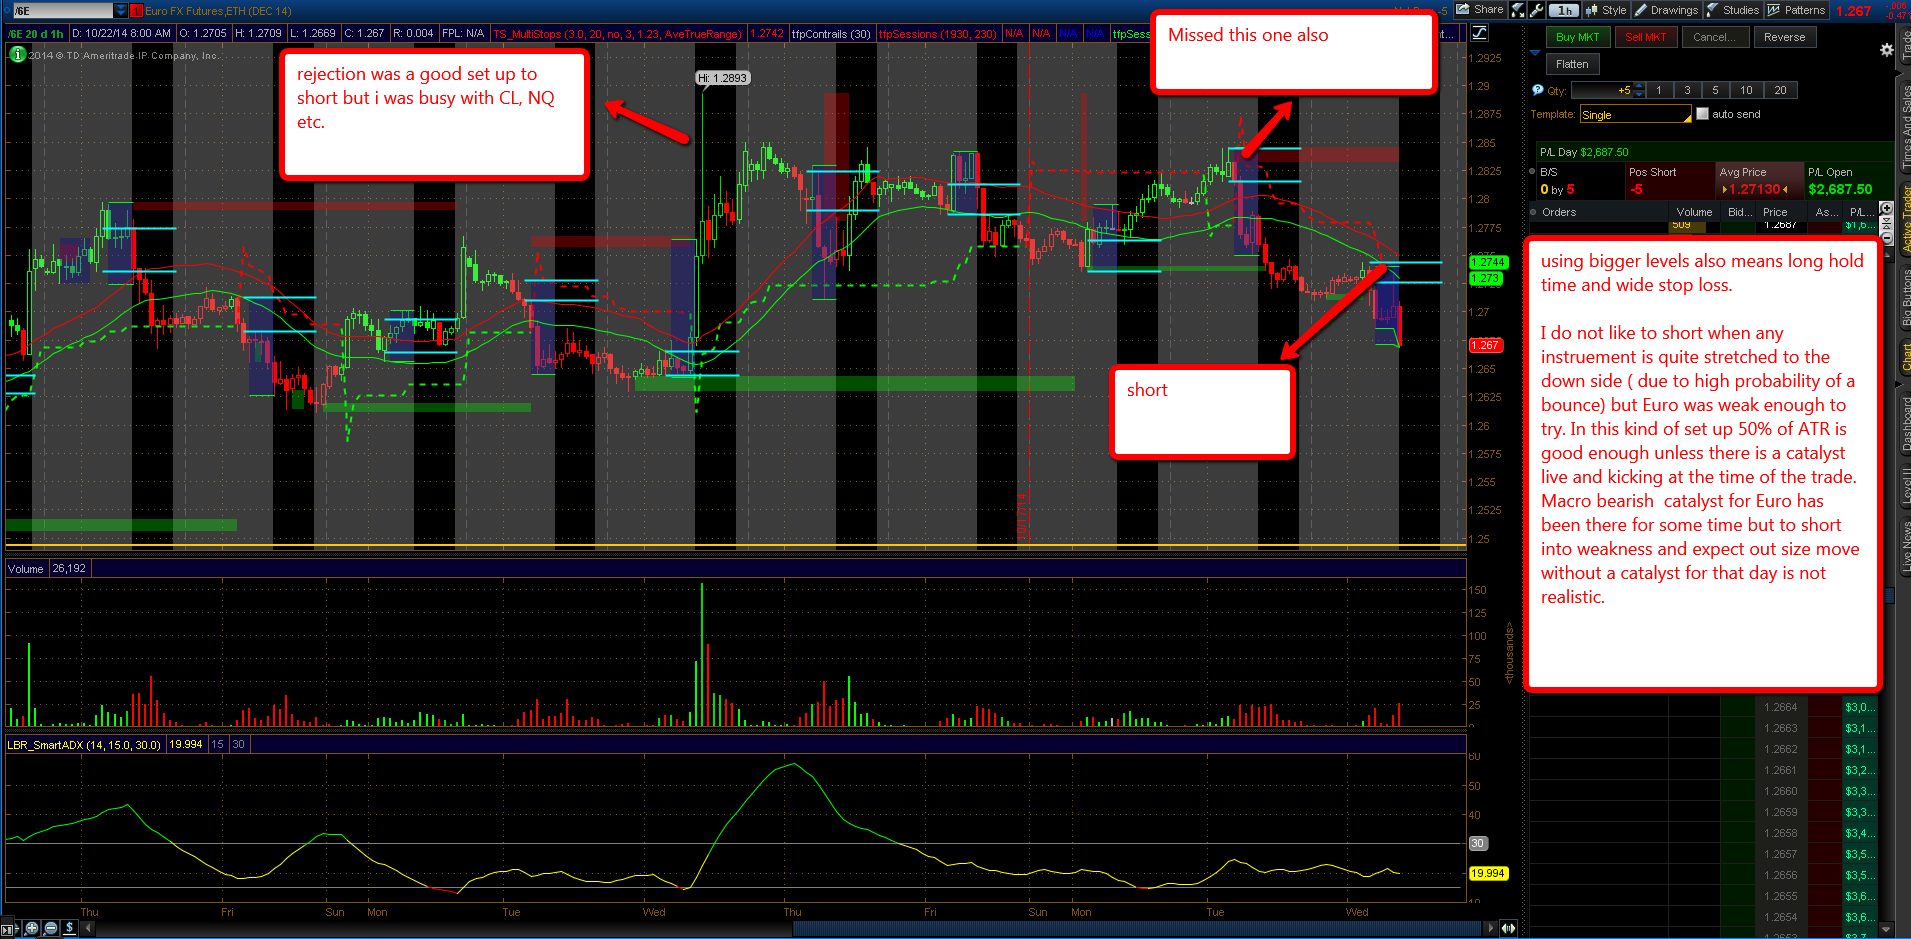Open Active Trader settings gear
This screenshot has height=939, width=1911.
1886,50
